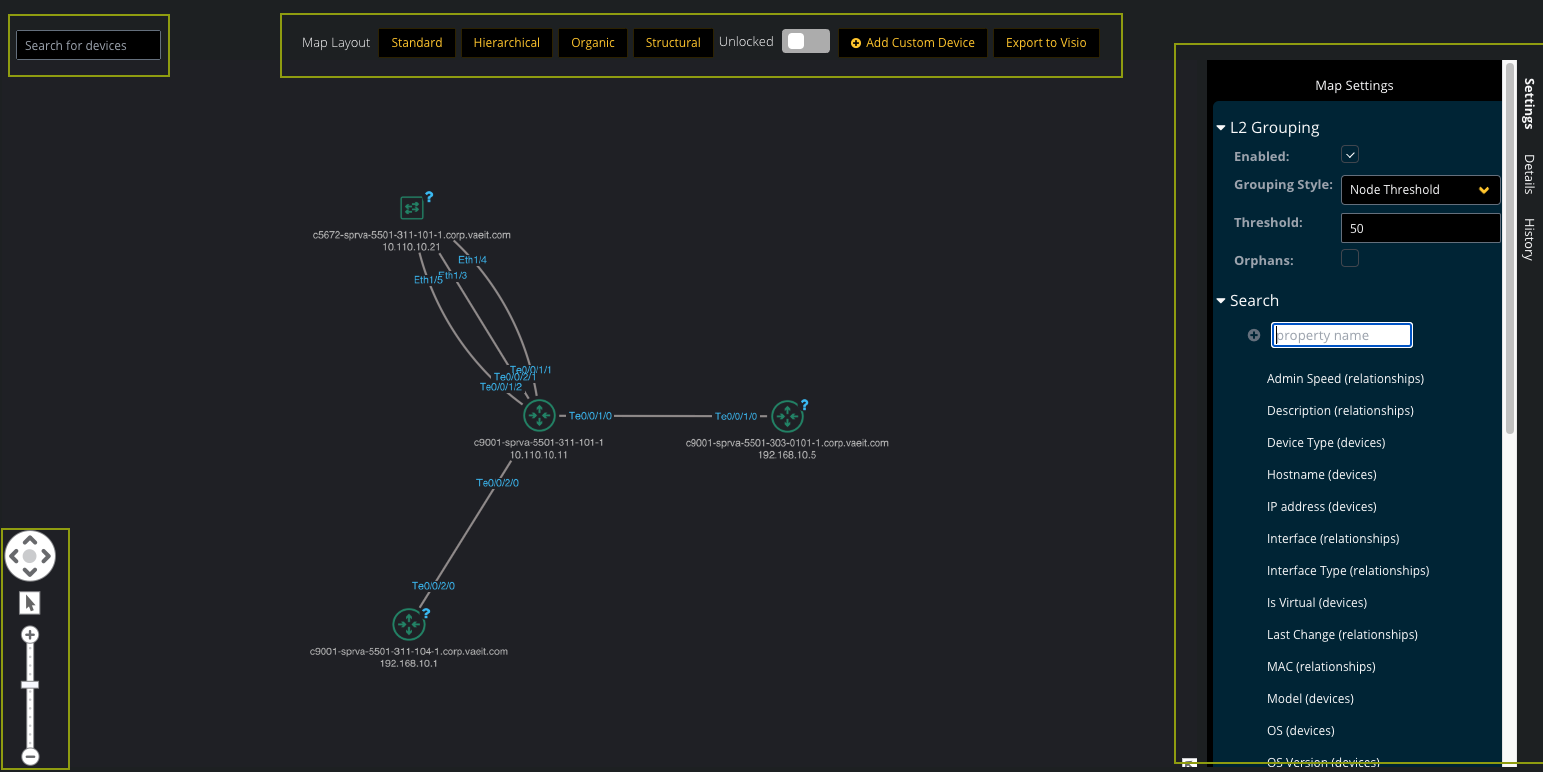Switch to the History side tab

1528,239
